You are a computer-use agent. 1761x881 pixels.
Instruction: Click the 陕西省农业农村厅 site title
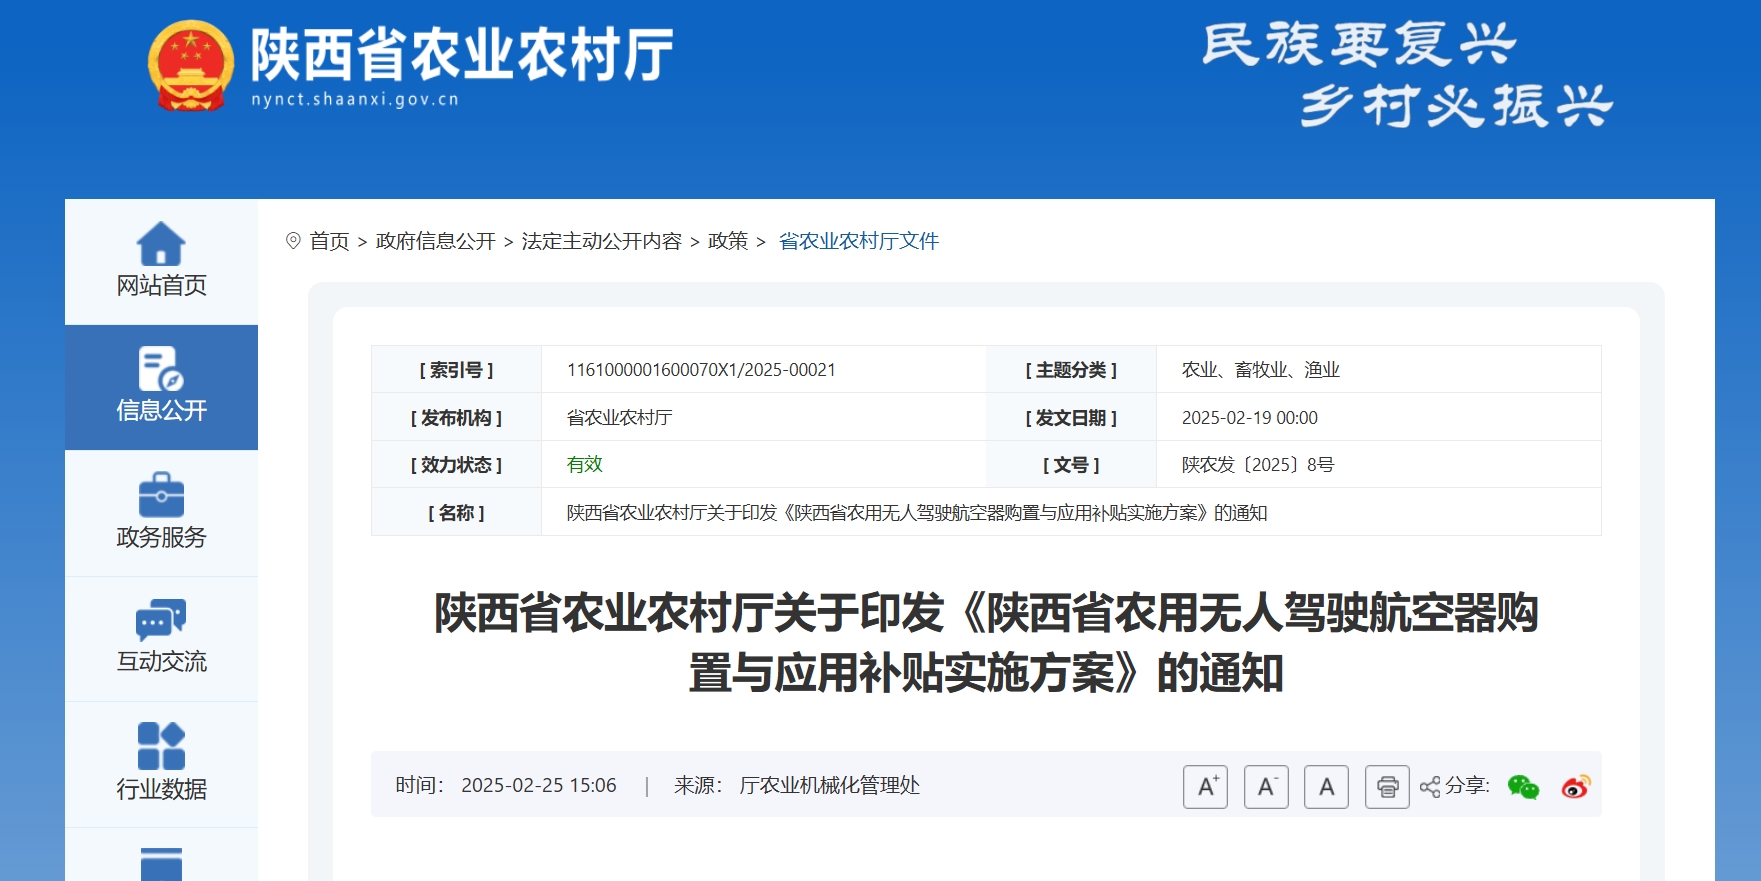pyautogui.click(x=461, y=54)
